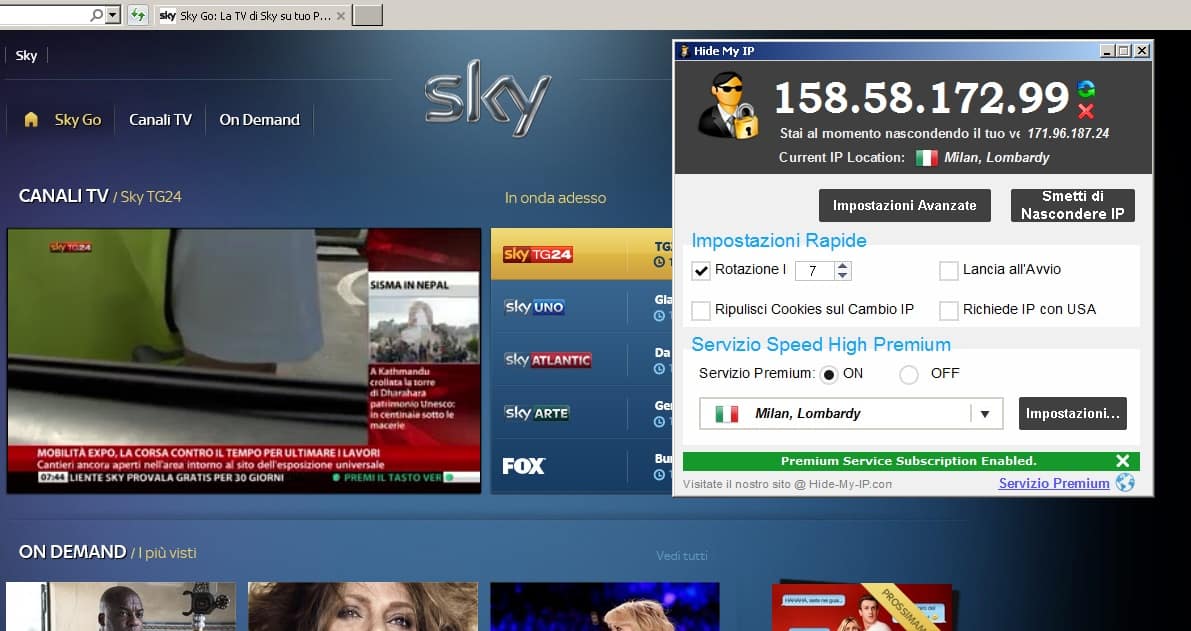Click the Milan, Lombardy location text in header

tap(997, 158)
